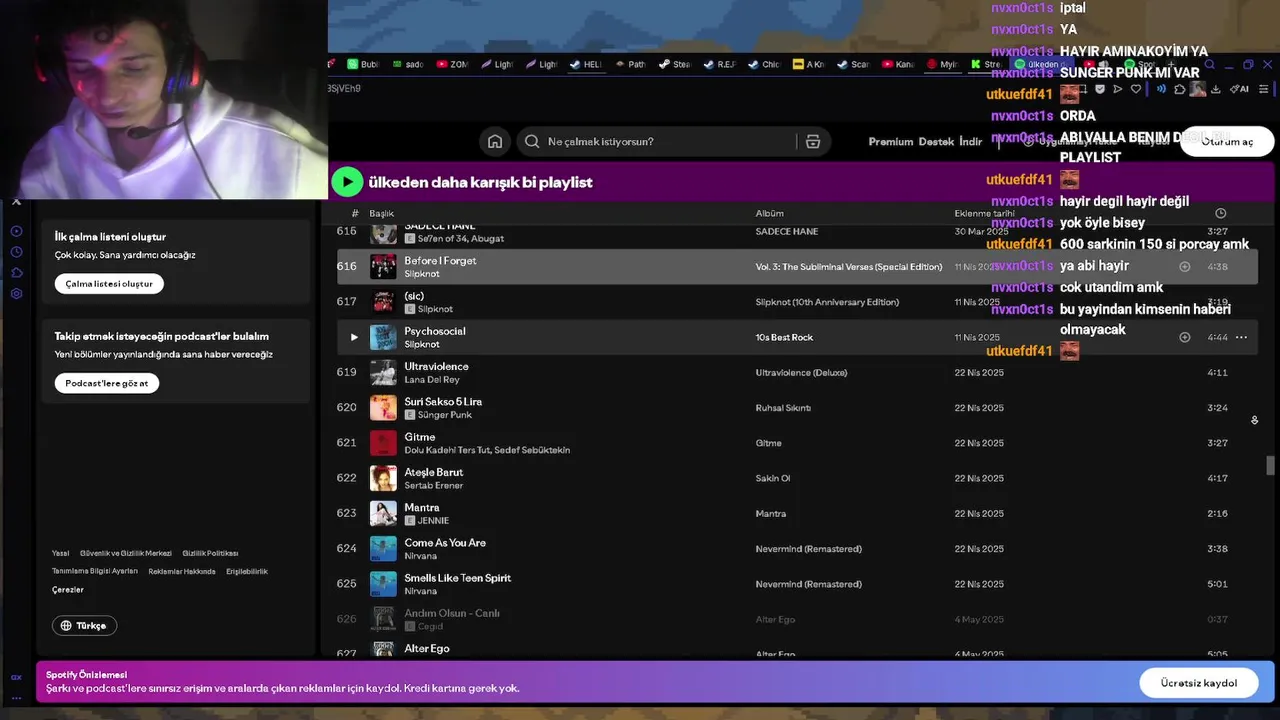The height and width of the screenshot is (720, 1280).
Task: Open the Premium link in the Spotify header
Action: [x=890, y=141]
